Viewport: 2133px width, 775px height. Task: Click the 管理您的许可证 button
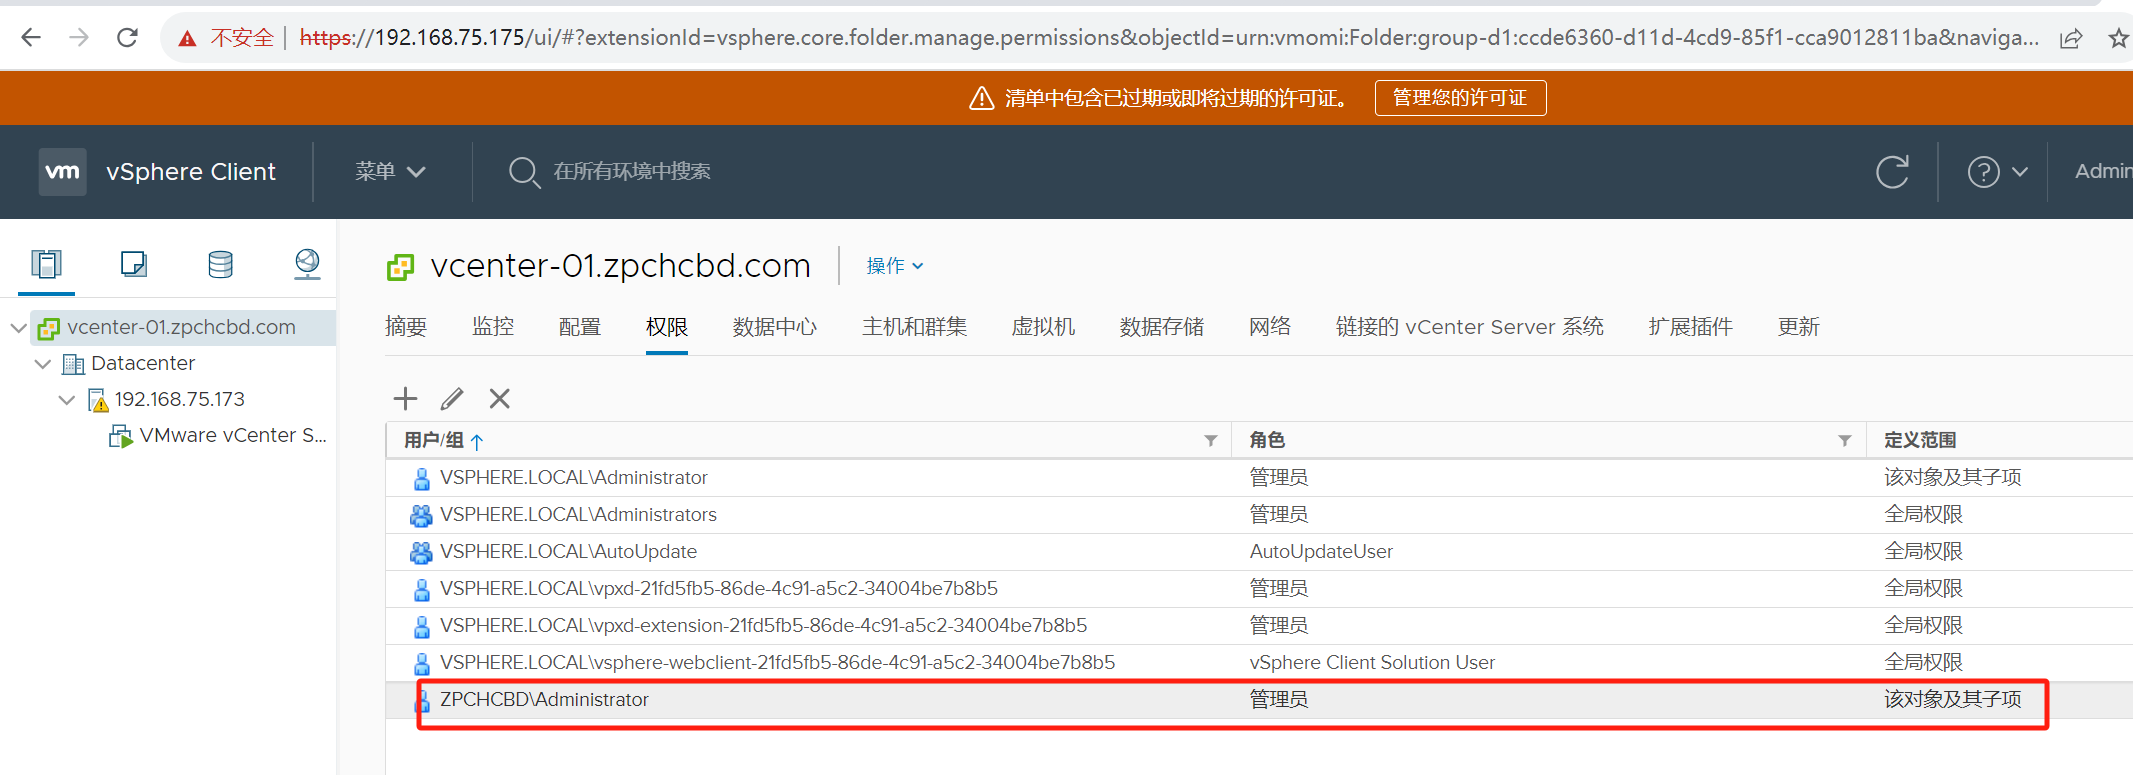pyautogui.click(x=1460, y=98)
